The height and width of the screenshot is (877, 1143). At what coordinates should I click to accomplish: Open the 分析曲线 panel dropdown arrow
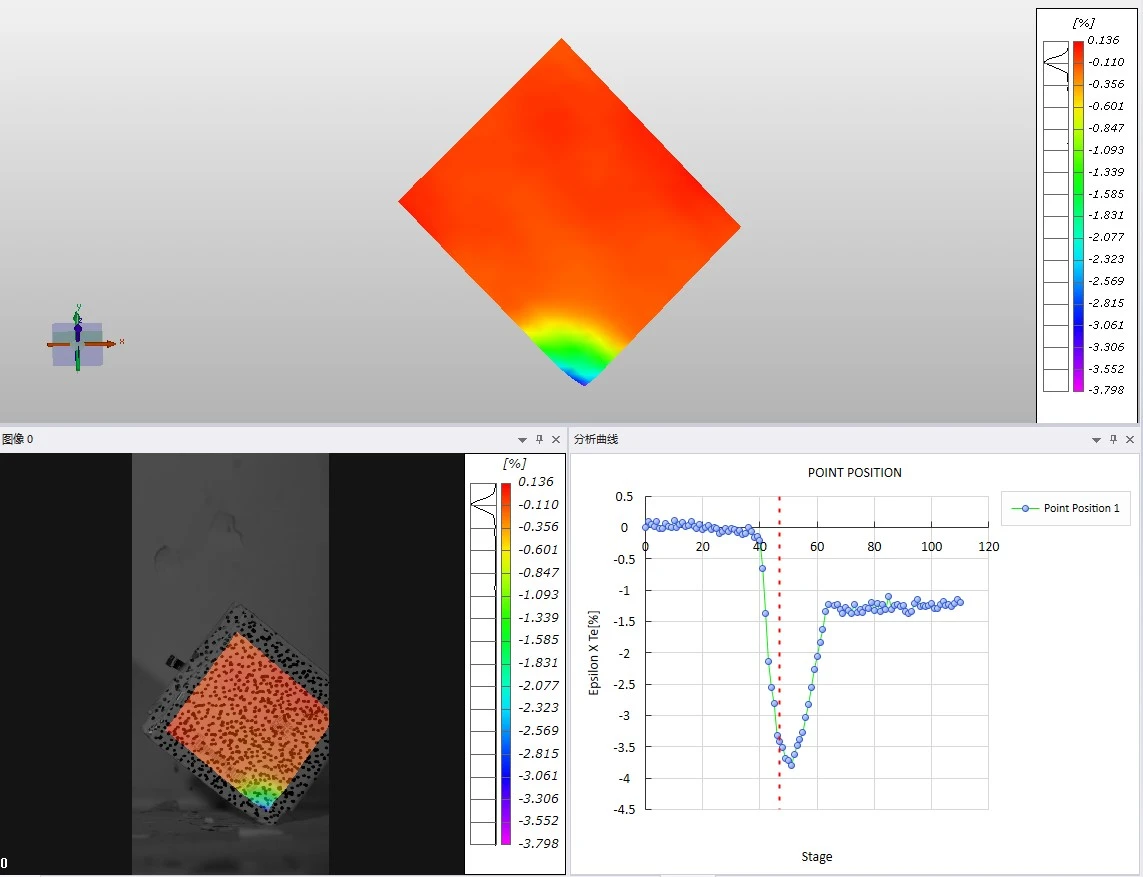[1096, 440]
